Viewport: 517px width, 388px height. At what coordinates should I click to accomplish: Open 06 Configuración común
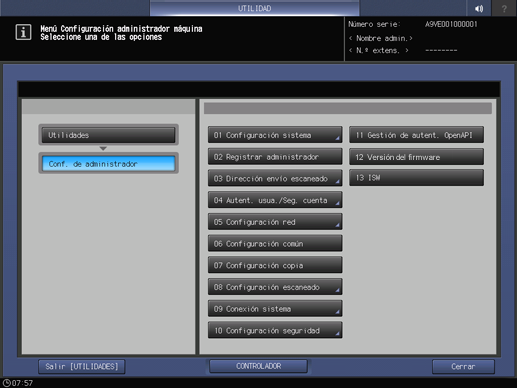[275, 243]
